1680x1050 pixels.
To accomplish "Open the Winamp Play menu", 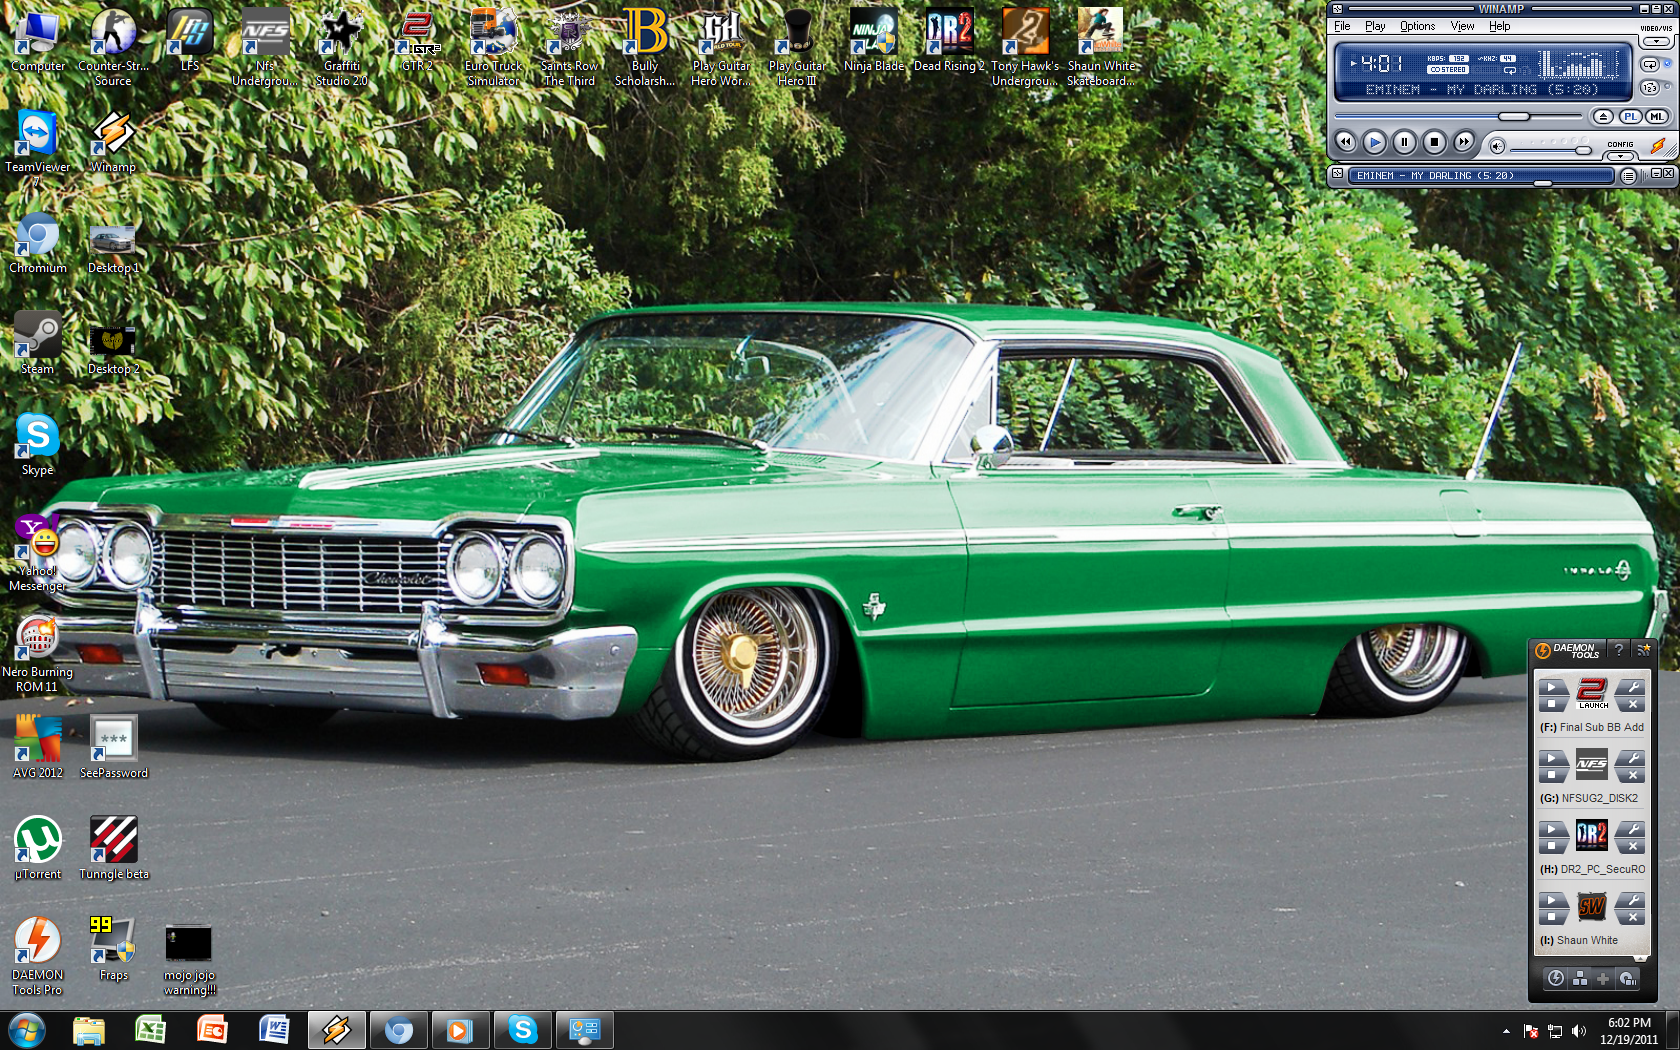I will [1375, 26].
